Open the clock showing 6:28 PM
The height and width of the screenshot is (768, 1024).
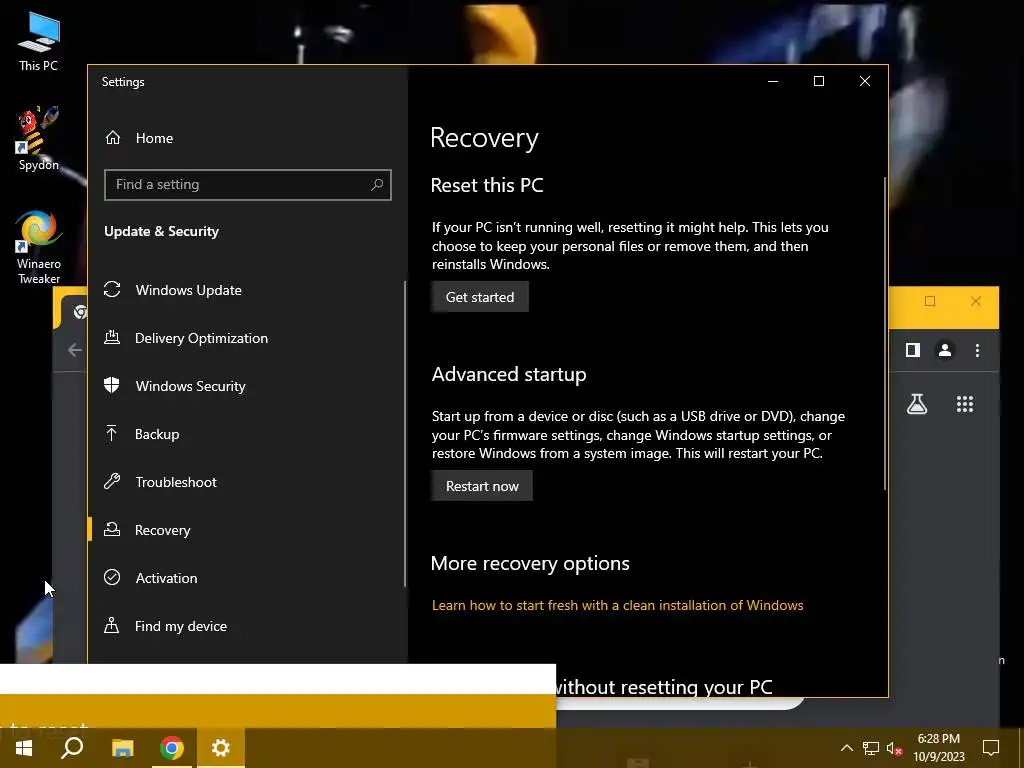938,748
